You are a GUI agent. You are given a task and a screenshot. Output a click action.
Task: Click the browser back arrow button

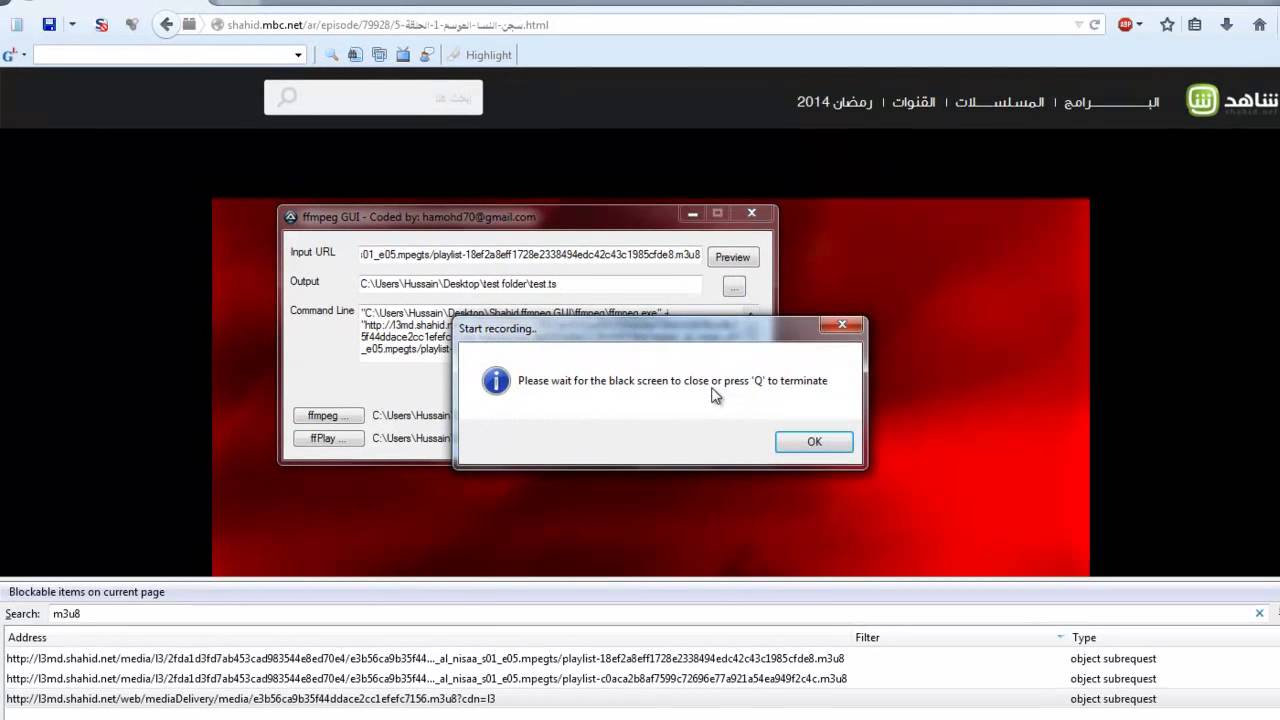(166, 24)
